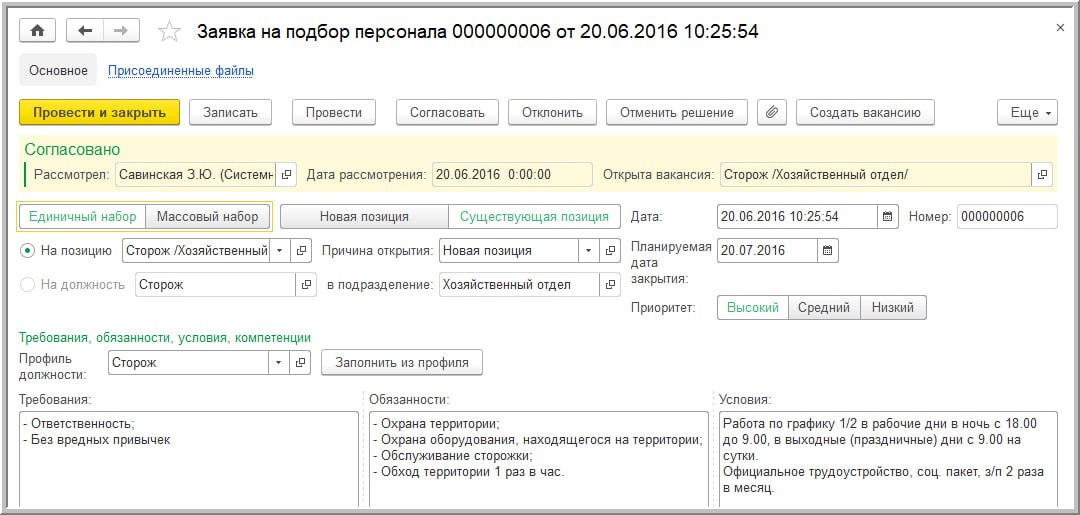Open Открыта вакансия linked record icon
Viewport: 1080px width, 515px height.
(x=1042, y=175)
